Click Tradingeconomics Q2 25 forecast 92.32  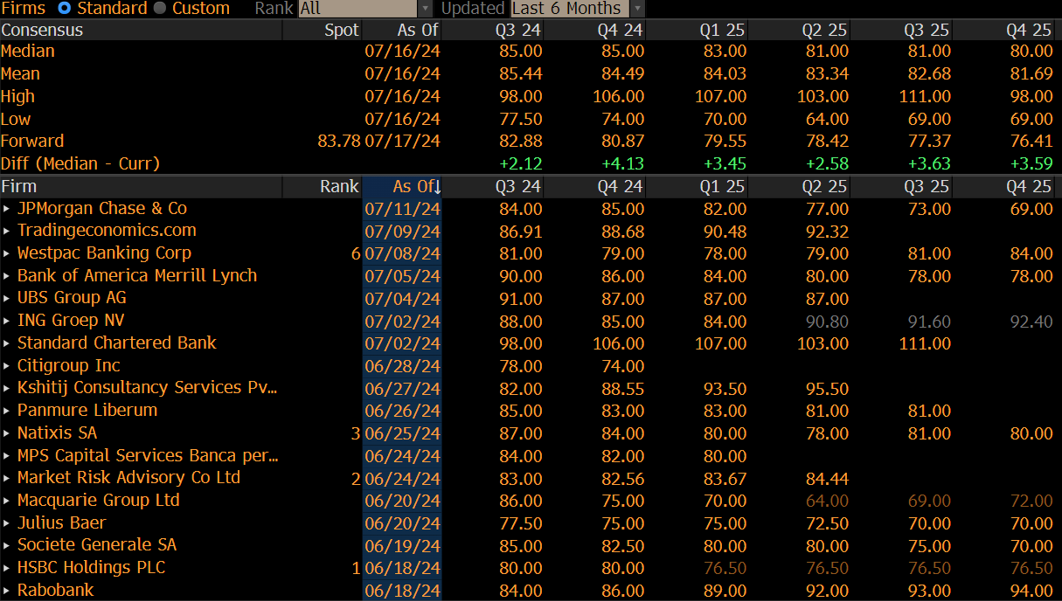tap(827, 231)
